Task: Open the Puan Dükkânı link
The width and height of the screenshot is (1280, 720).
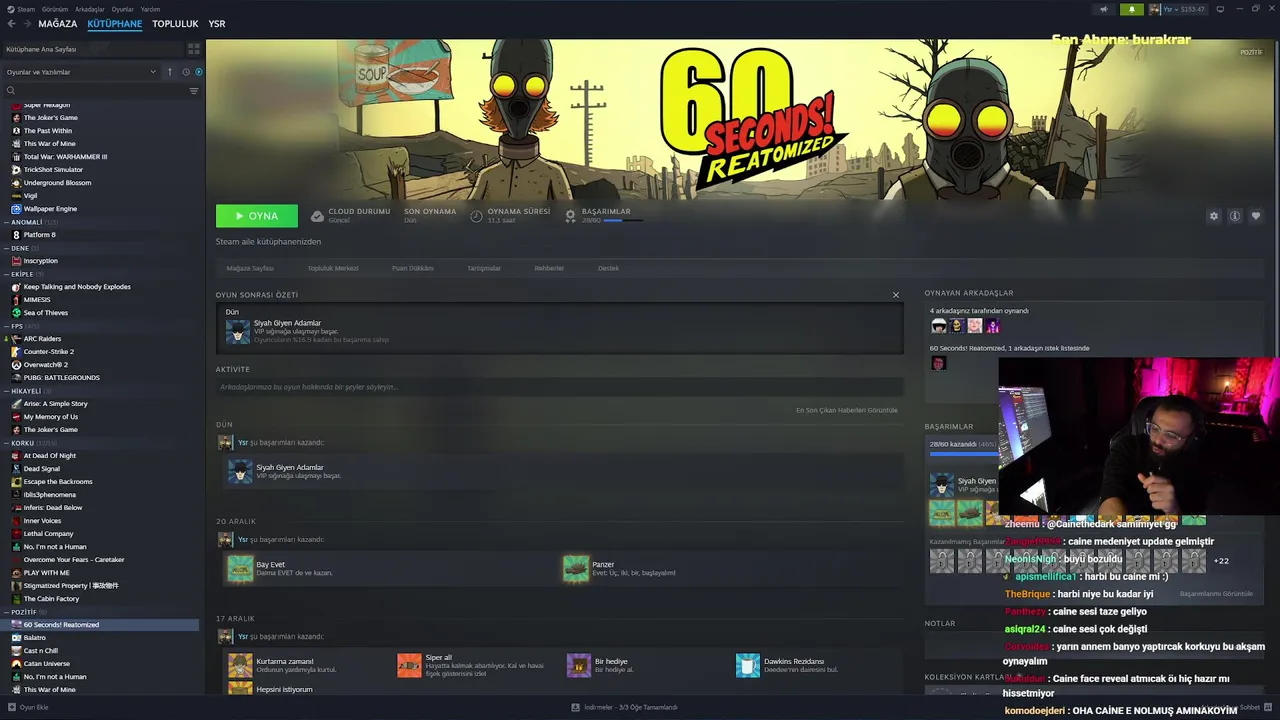Action: [x=413, y=268]
